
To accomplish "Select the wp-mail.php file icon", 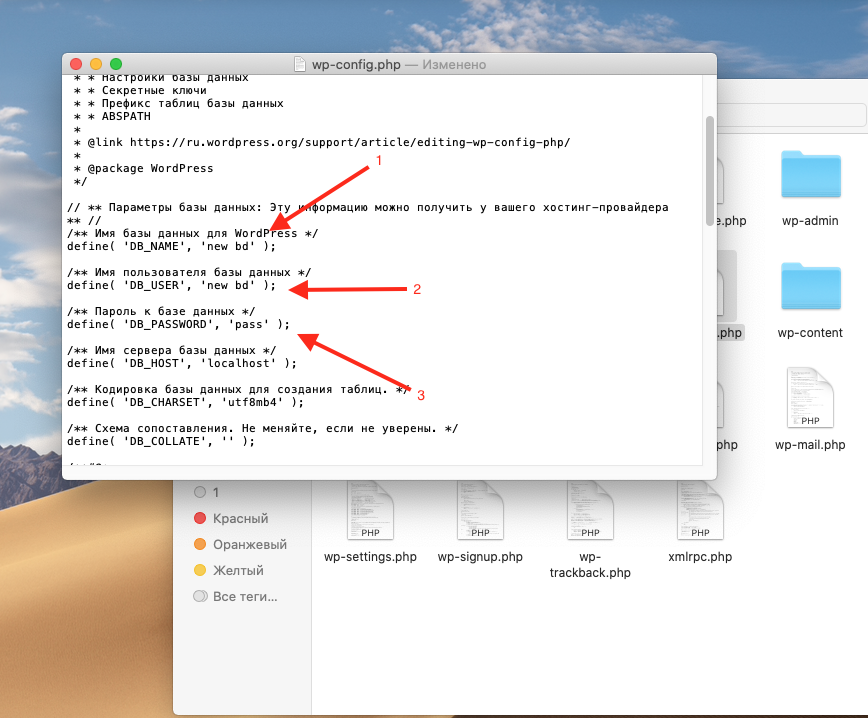I will pyautogui.click(x=810, y=397).
